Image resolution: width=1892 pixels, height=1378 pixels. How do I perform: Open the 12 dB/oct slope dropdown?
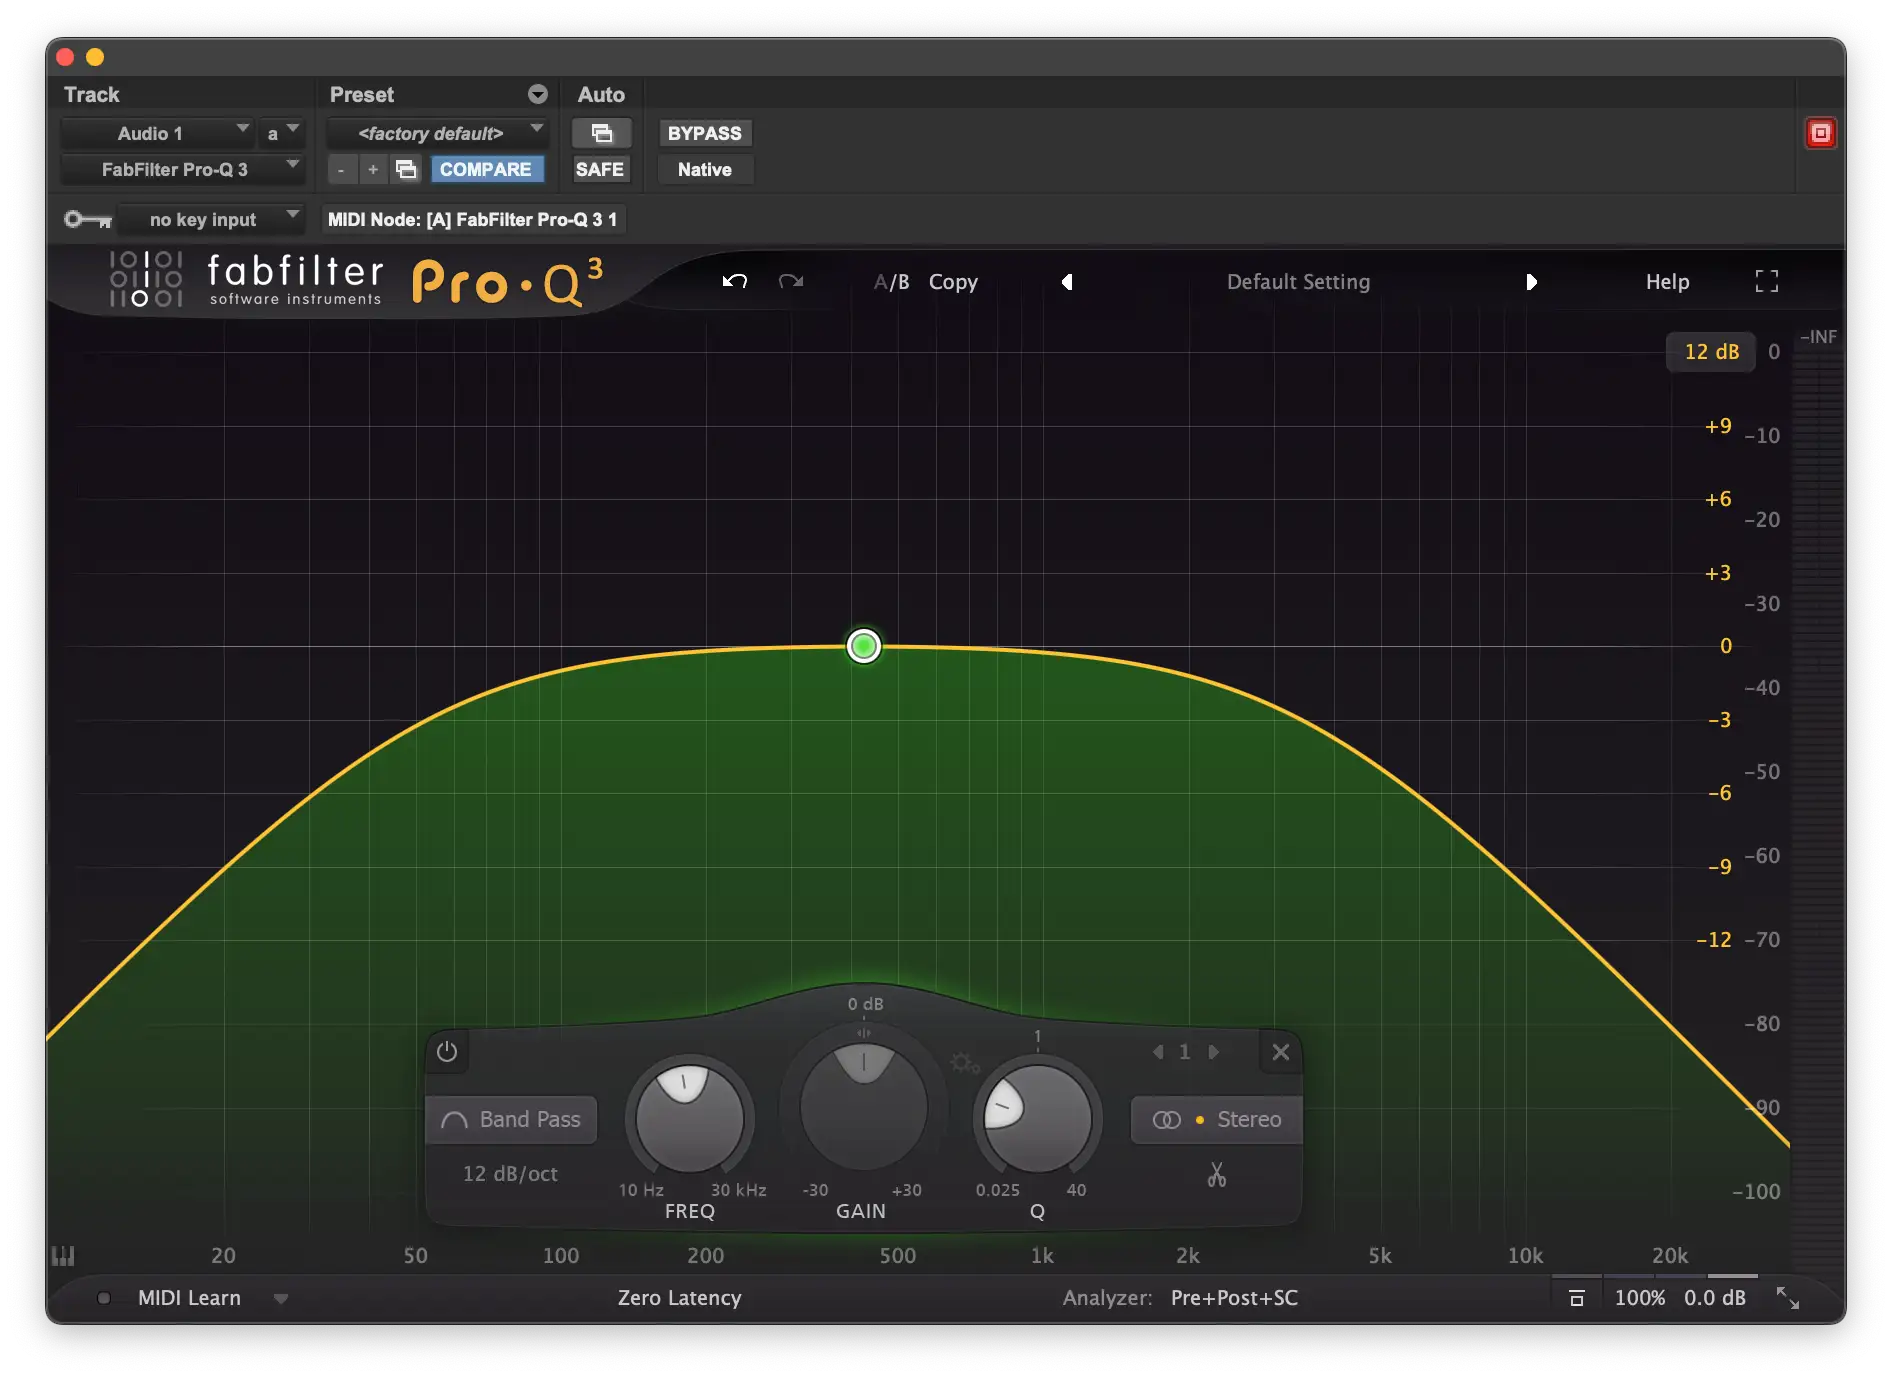[x=510, y=1174]
